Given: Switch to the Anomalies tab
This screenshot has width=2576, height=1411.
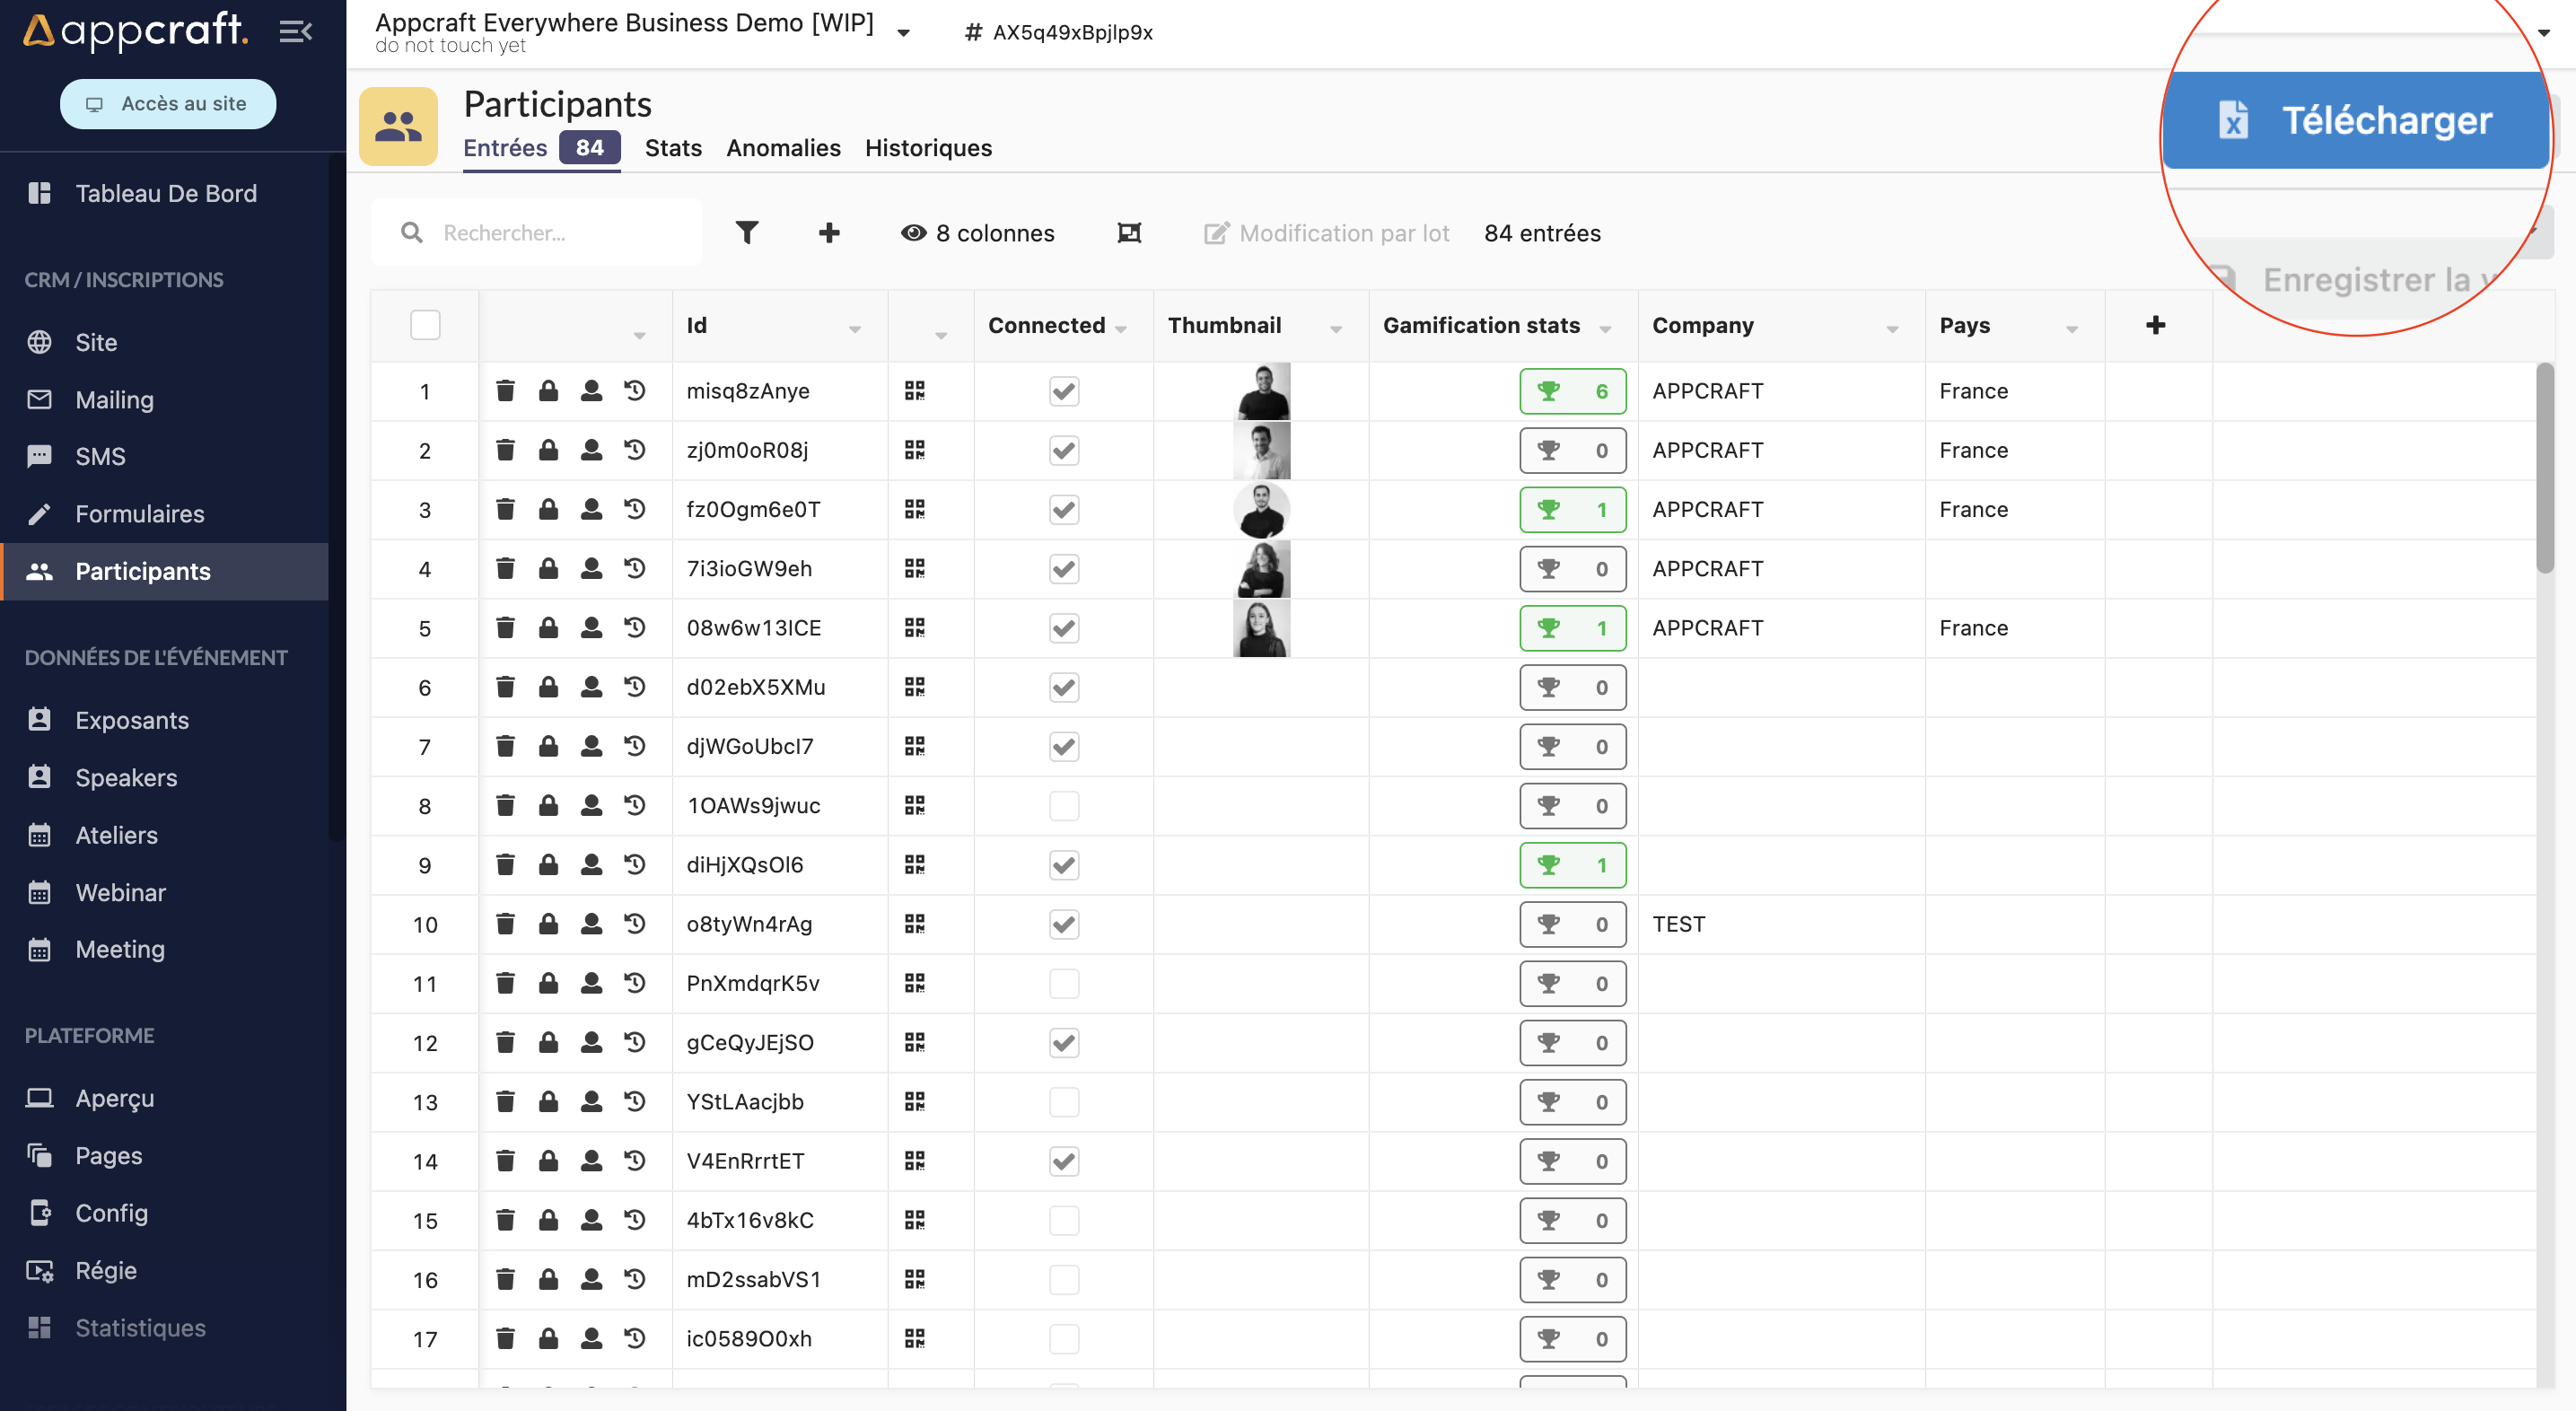Looking at the screenshot, I should [x=783, y=148].
